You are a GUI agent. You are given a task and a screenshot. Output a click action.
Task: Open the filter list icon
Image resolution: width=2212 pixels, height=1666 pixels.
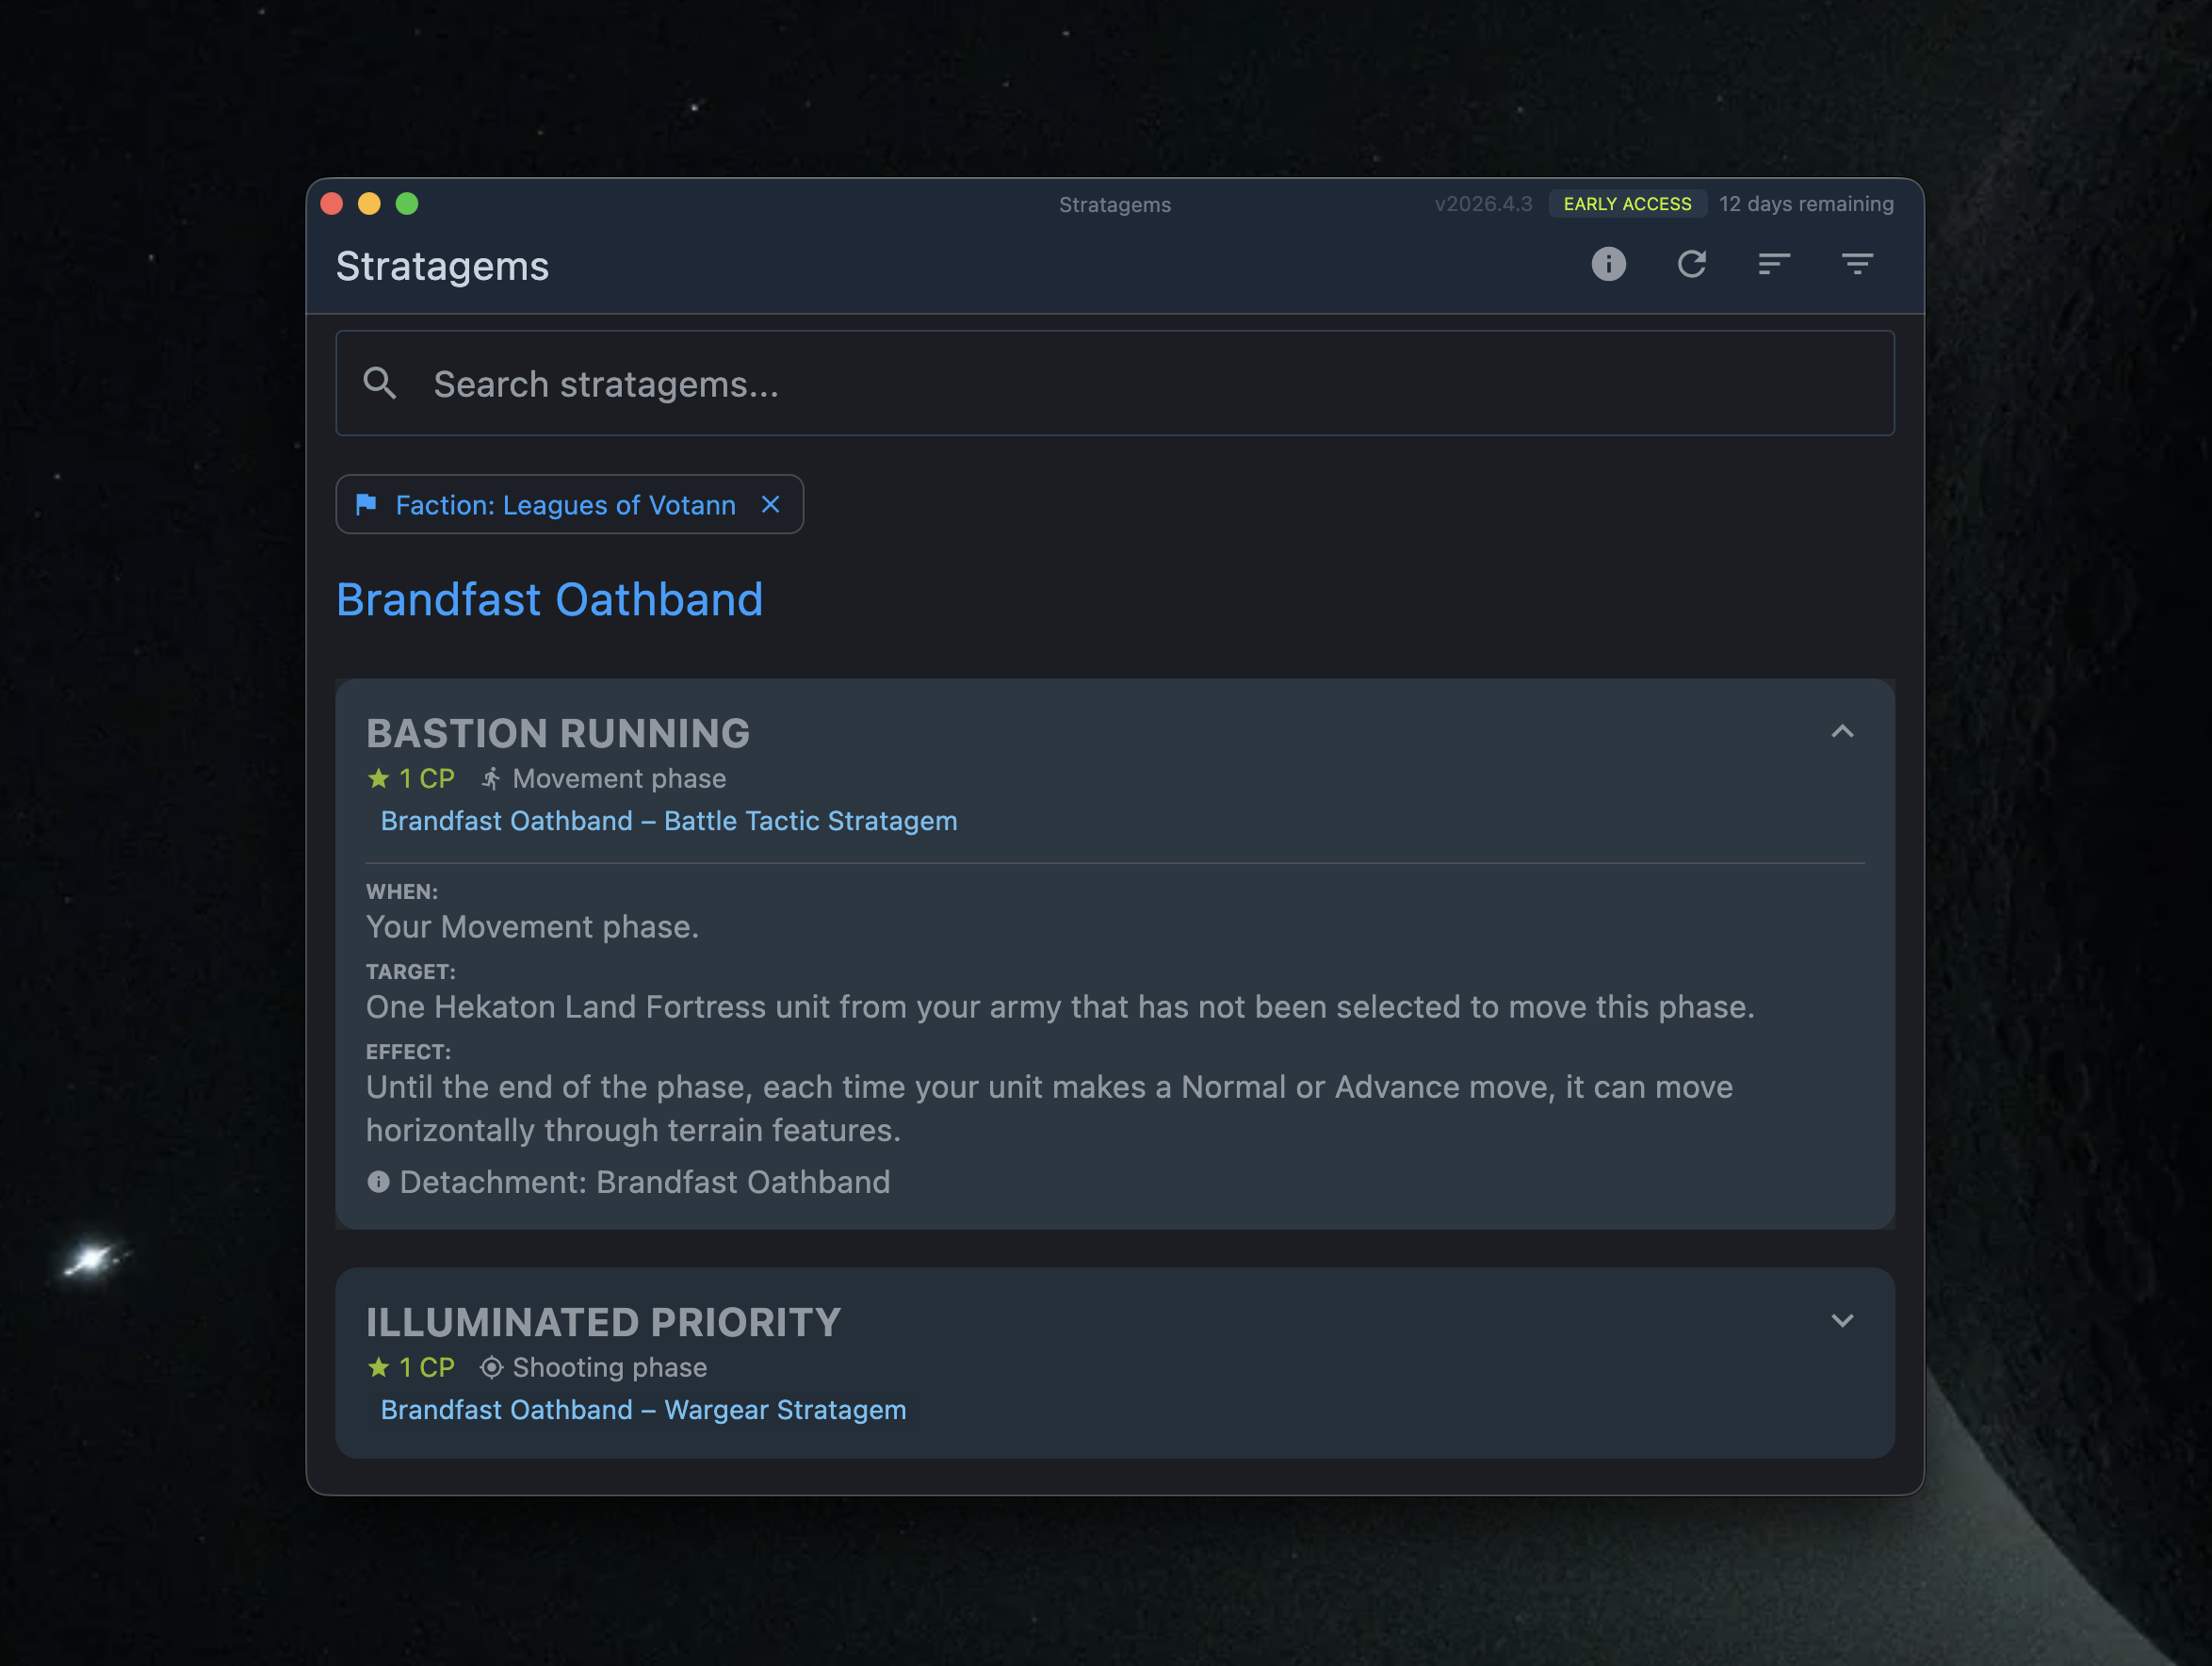click(x=1857, y=264)
